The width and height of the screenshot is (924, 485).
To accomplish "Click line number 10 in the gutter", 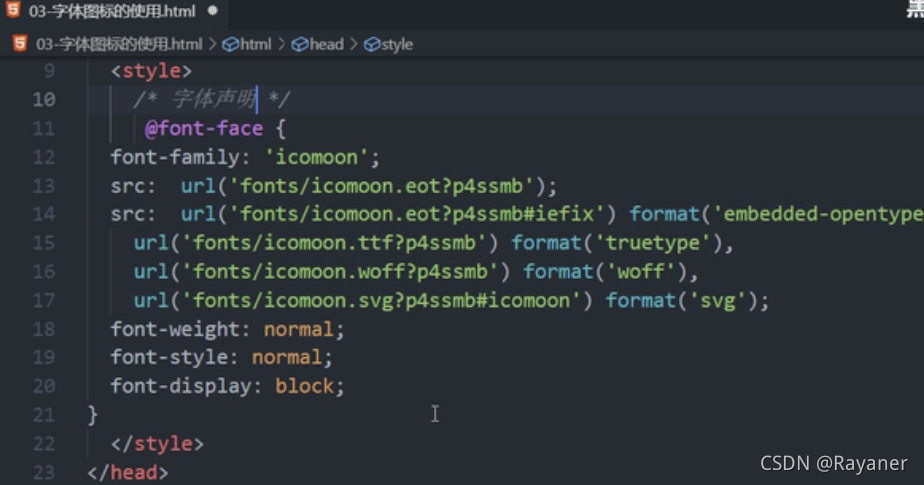I will coord(44,100).
